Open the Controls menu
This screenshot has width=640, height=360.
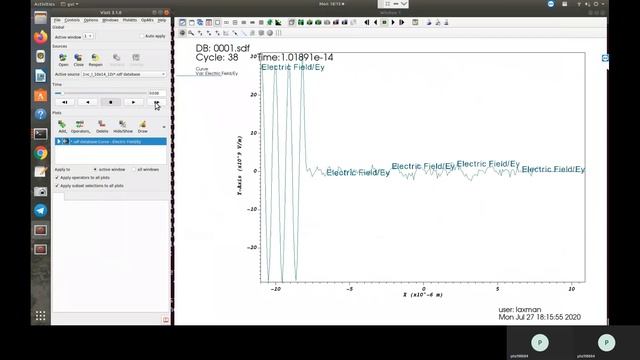tap(72, 20)
